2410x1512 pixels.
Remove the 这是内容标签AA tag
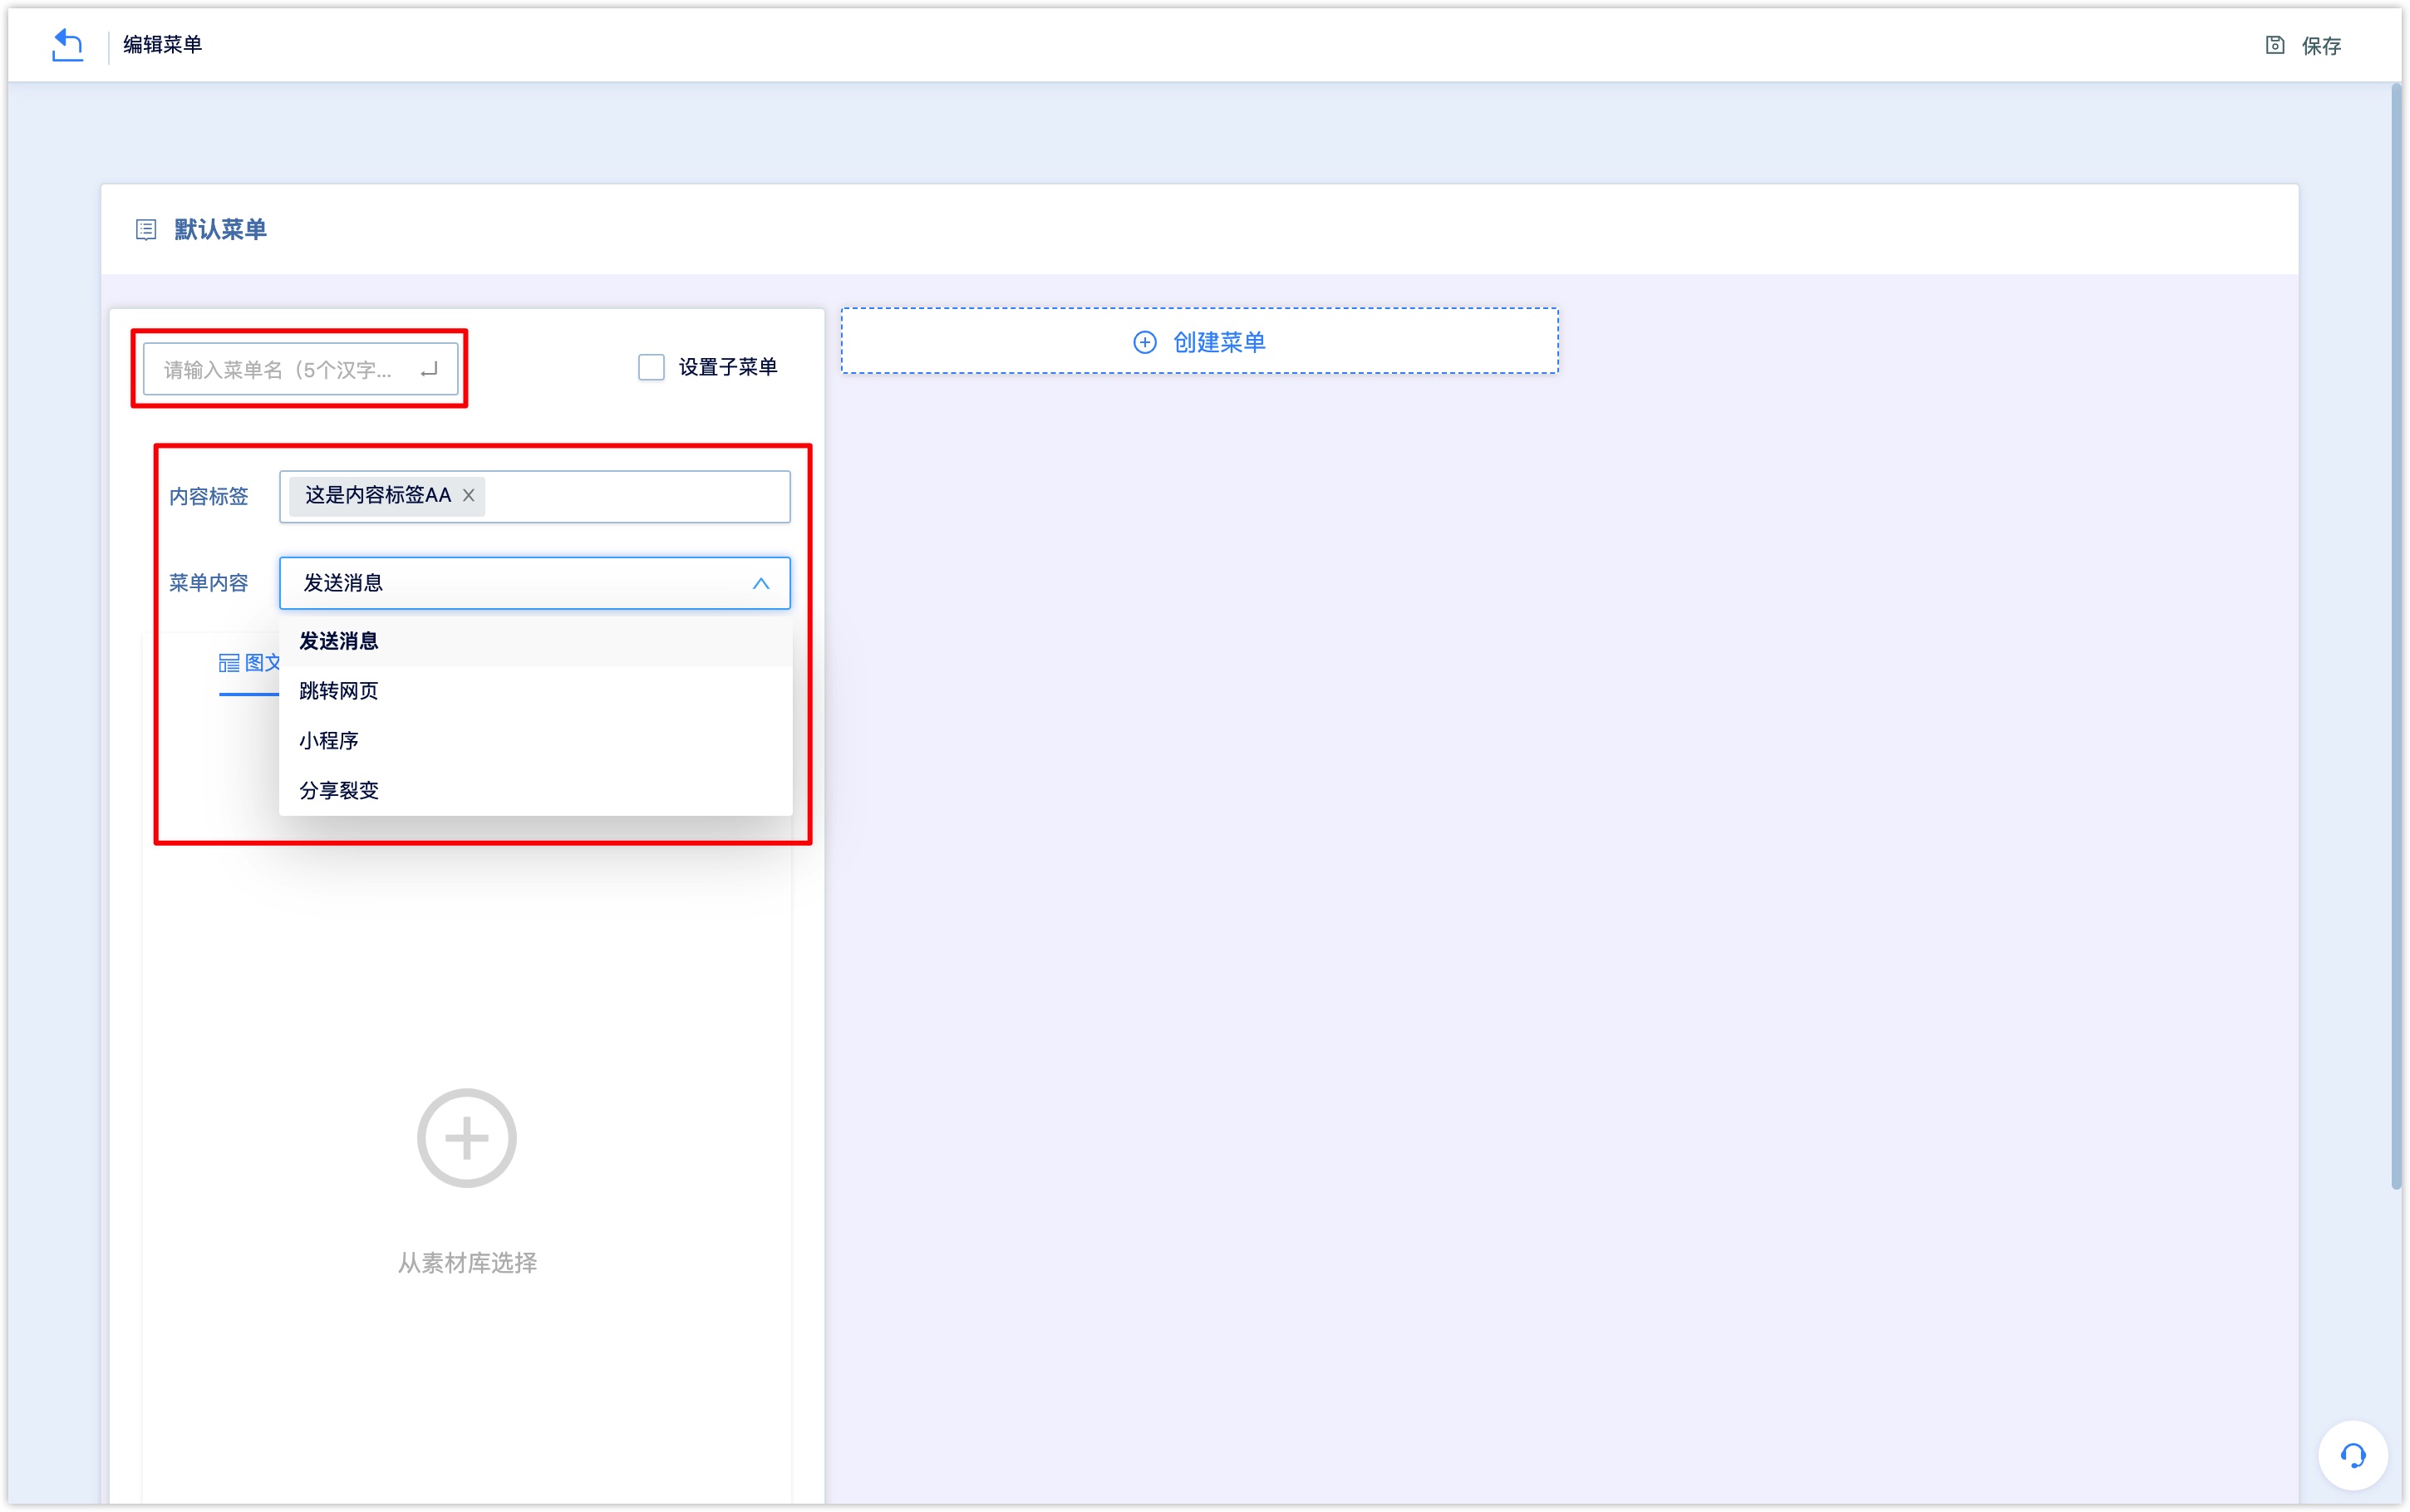tap(468, 495)
